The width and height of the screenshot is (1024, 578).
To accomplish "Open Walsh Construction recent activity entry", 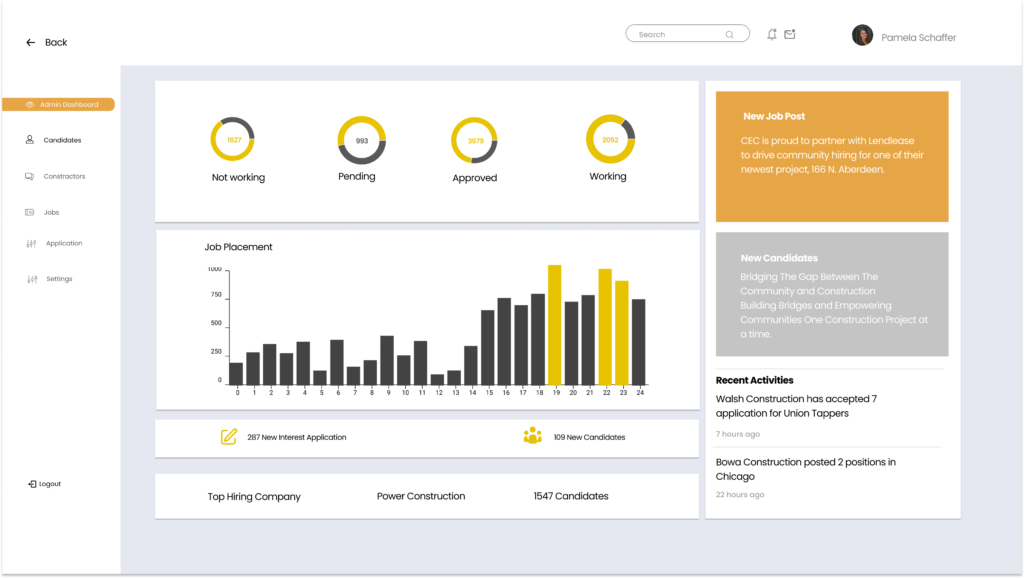I will click(x=796, y=406).
